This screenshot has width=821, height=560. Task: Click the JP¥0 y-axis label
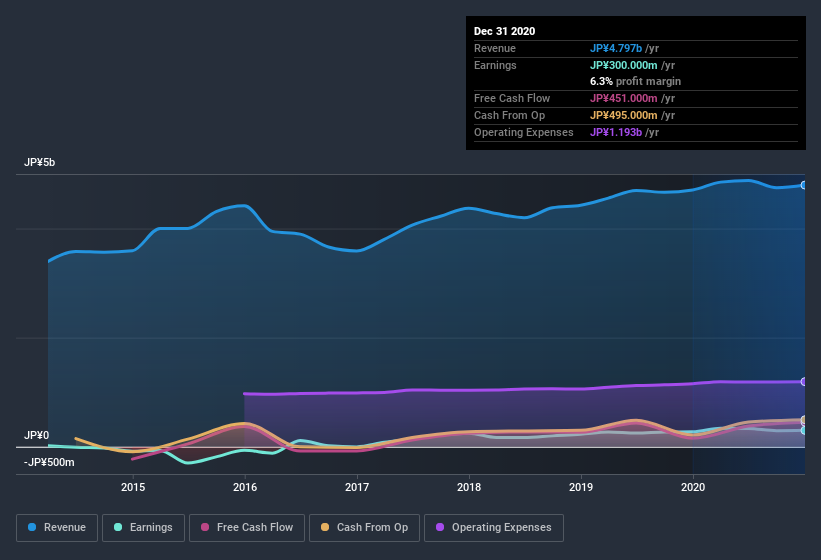coord(37,435)
